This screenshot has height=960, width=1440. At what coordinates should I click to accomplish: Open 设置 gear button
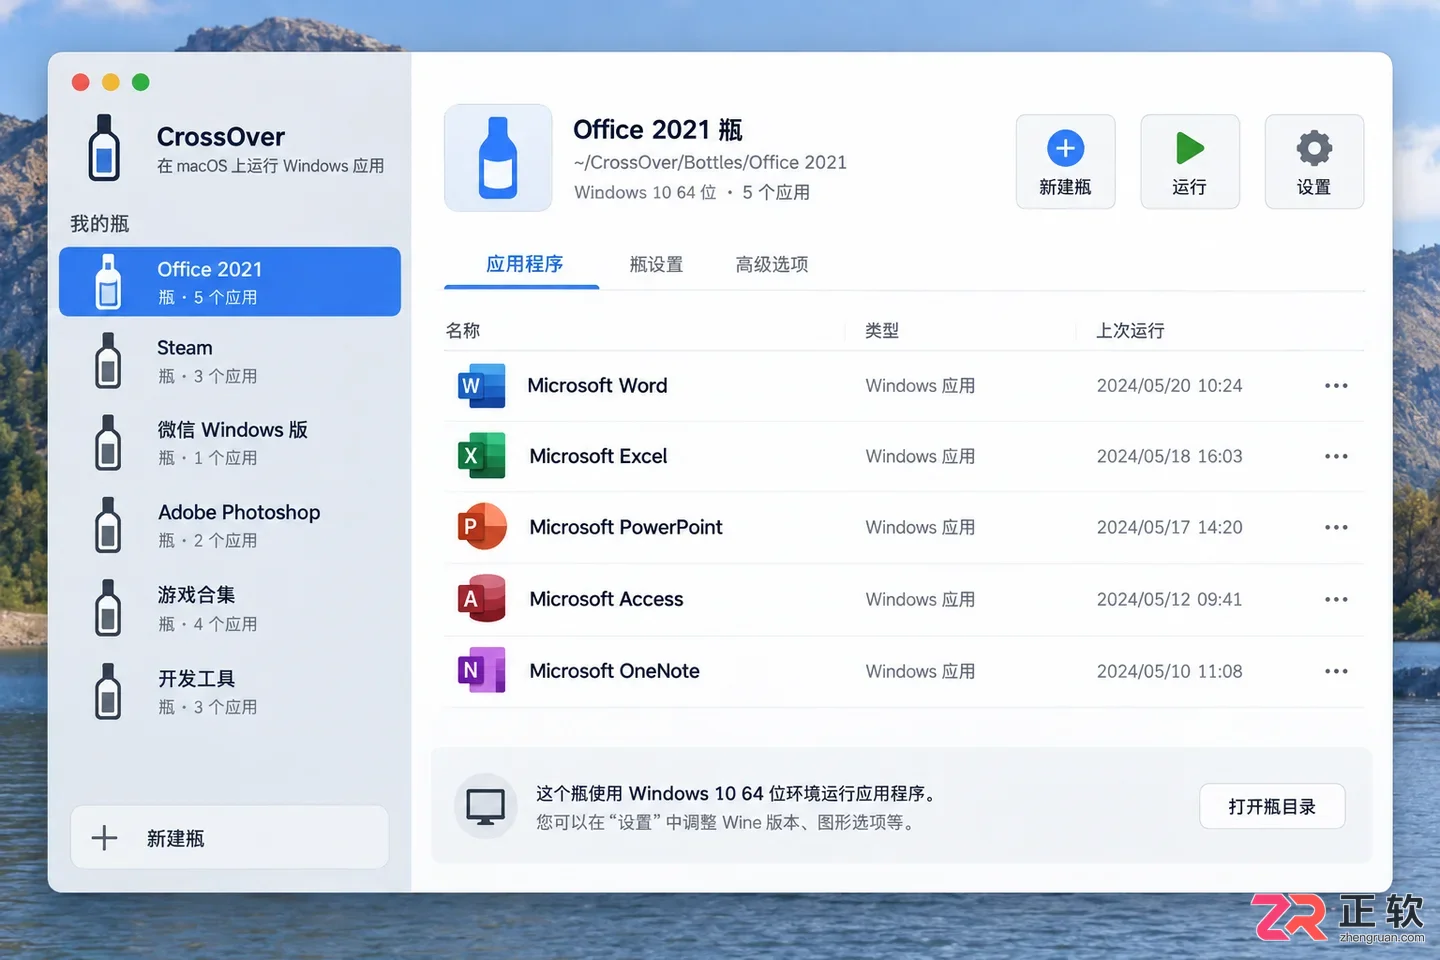[x=1314, y=162]
